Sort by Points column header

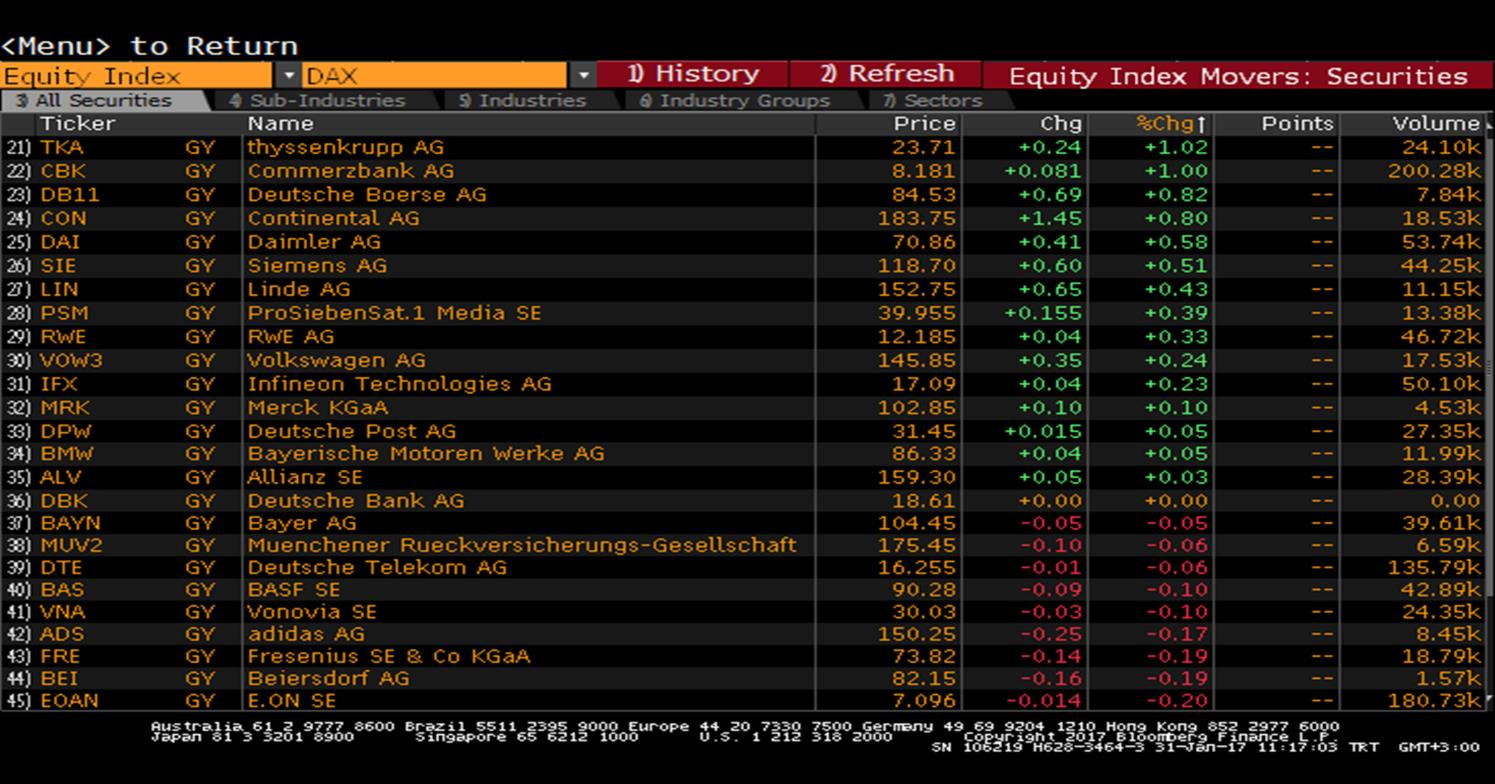click(1297, 124)
